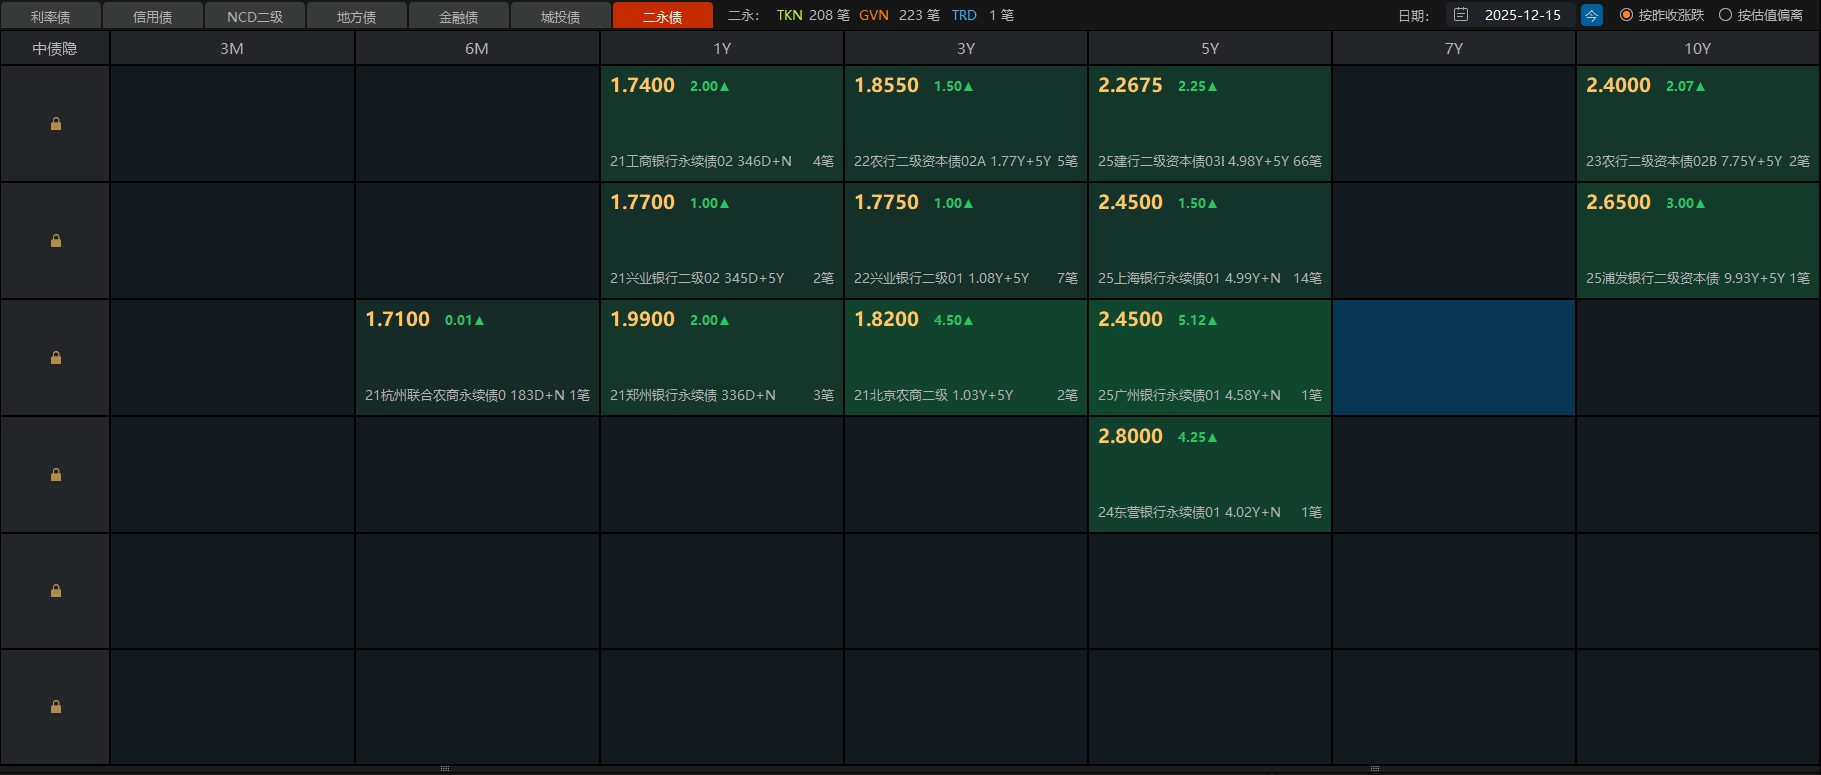
Task: Toggle lock in the 24东营银行永续债01 row
Action: pos(56,475)
